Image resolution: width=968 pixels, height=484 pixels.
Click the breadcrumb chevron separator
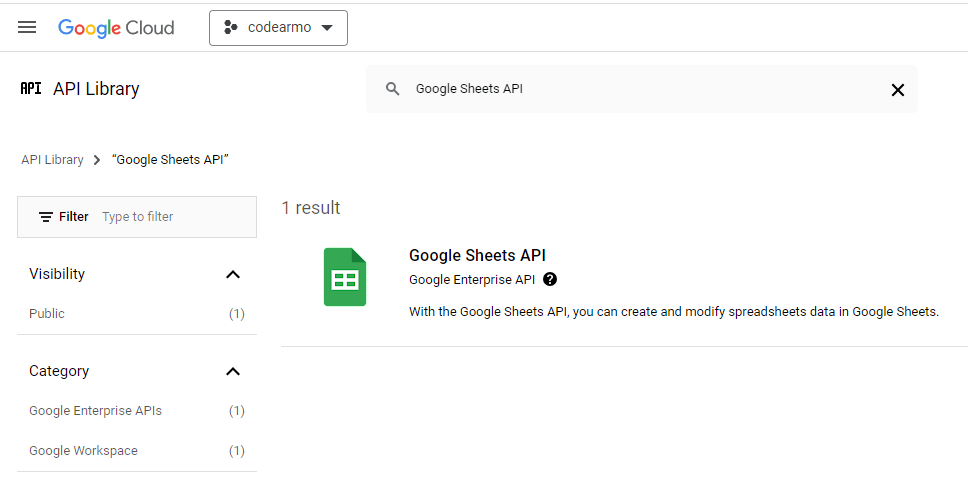tap(97, 161)
